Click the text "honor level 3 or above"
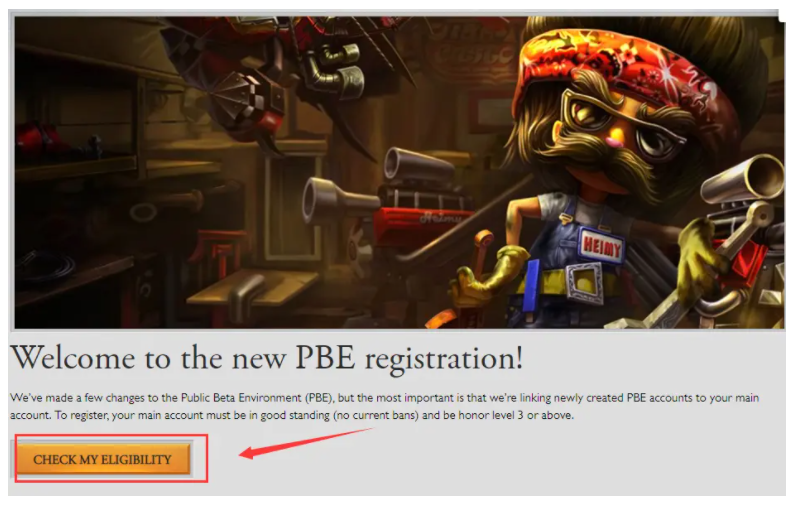 (x=516, y=415)
